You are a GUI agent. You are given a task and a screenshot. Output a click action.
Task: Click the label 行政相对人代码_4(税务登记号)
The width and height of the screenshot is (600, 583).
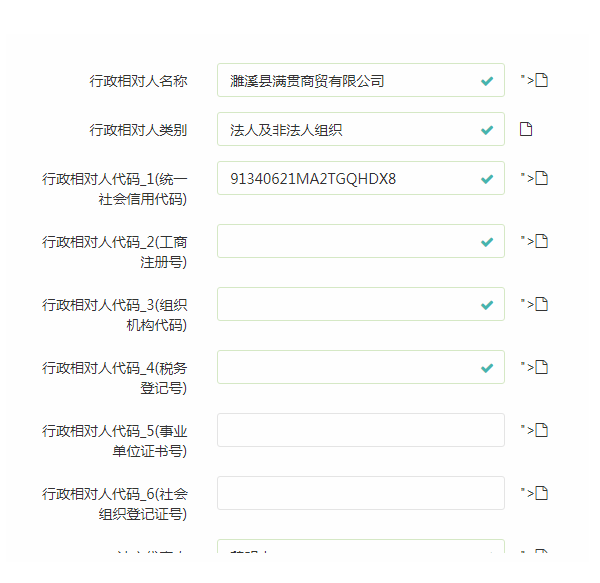[115, 378]
